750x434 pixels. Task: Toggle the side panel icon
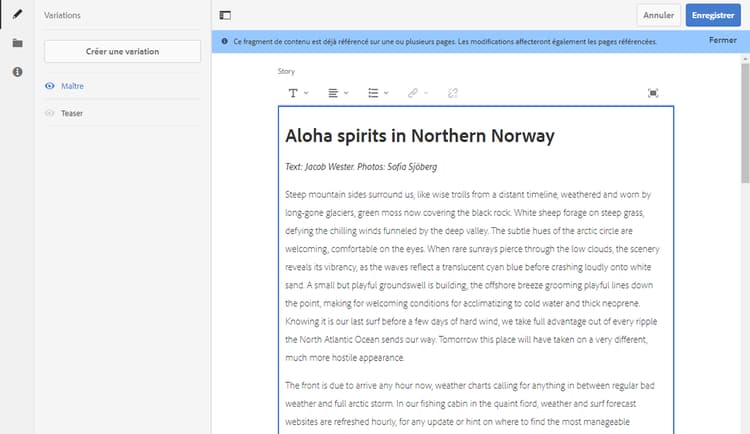point(225,15)
